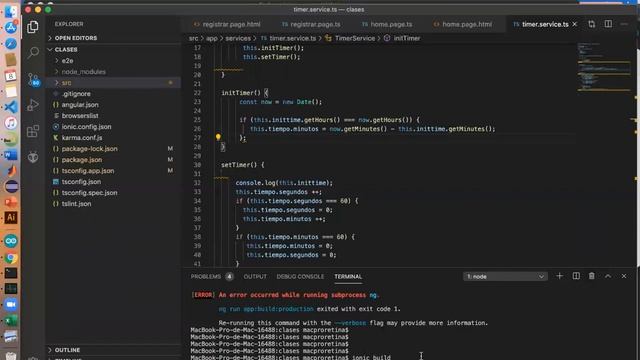Open Visual Studio Code from the dock
This screenshot has height=360, width=640.
click(11, 107)
